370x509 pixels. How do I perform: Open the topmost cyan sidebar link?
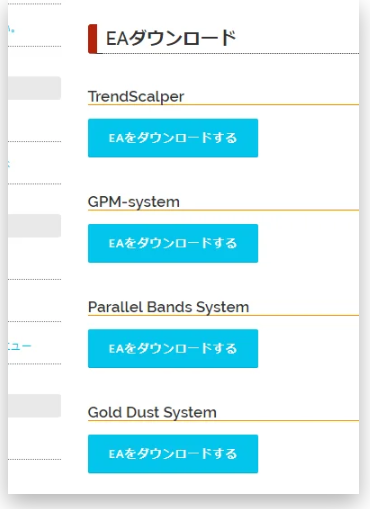tap(11, 29)
